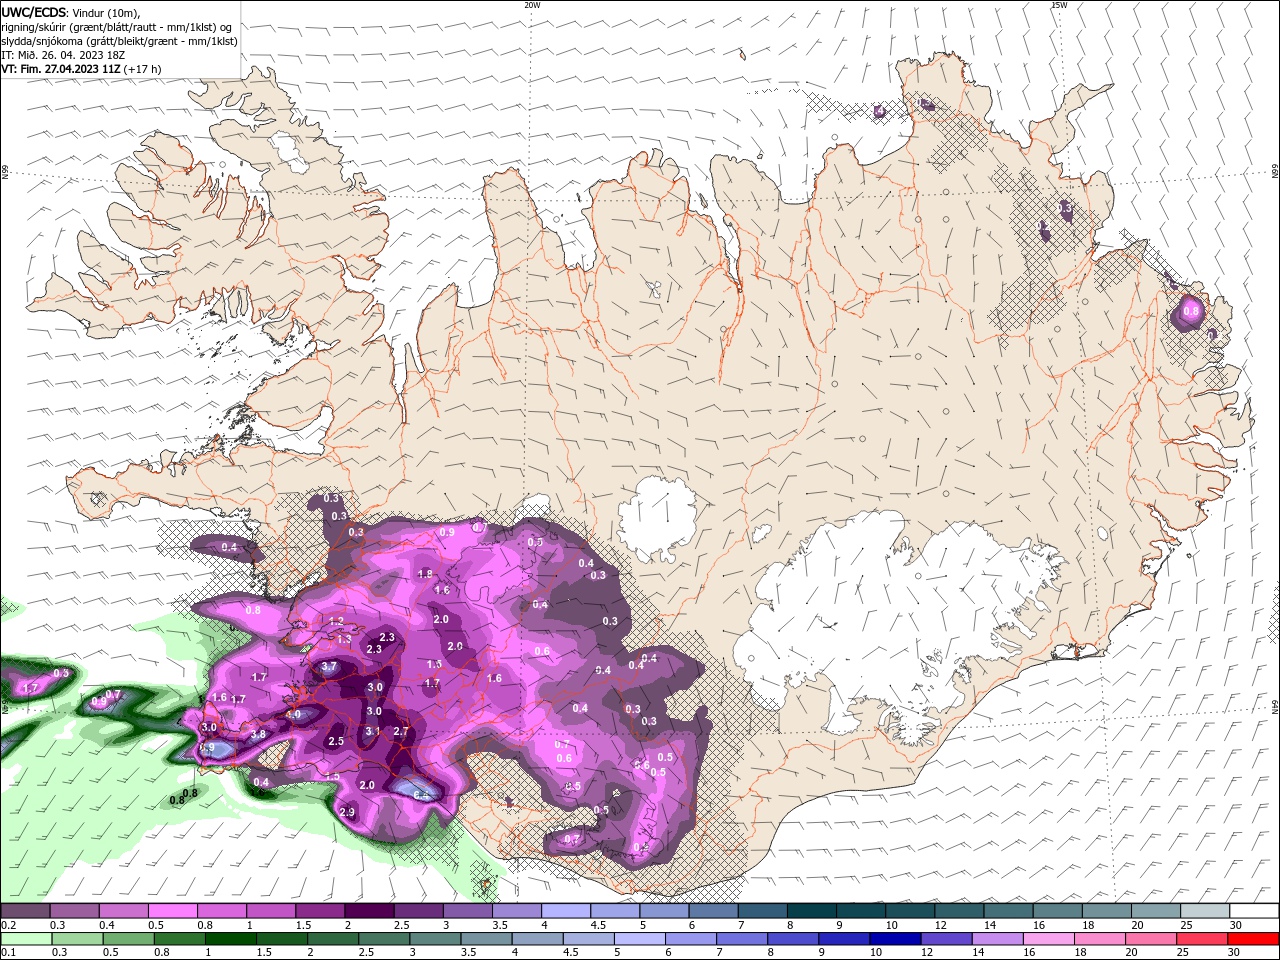Select the deep blue rain swatch labeled 10
The height and width of the screenshot is (960, 1280).
895,939
